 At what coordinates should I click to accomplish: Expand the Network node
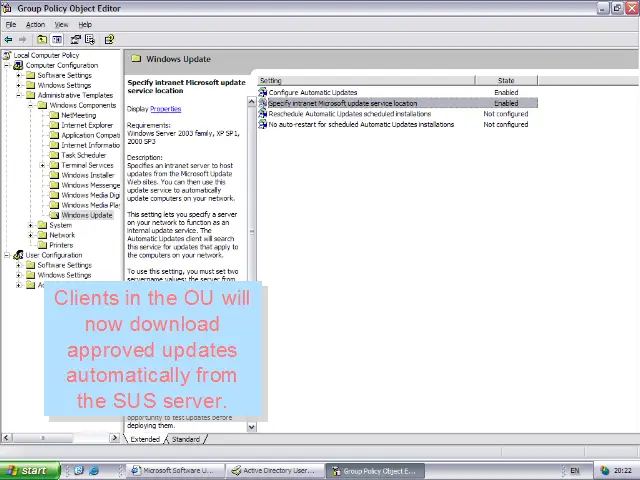(30, 235)
